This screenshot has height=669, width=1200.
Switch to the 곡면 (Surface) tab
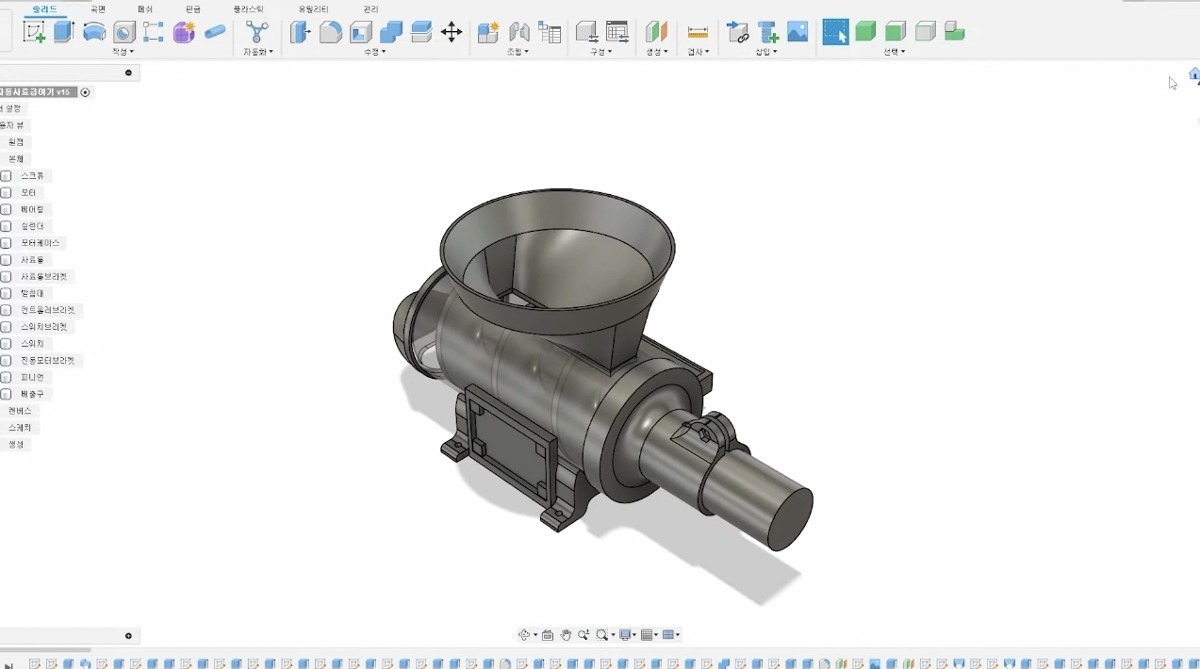(x=98, y=9)
